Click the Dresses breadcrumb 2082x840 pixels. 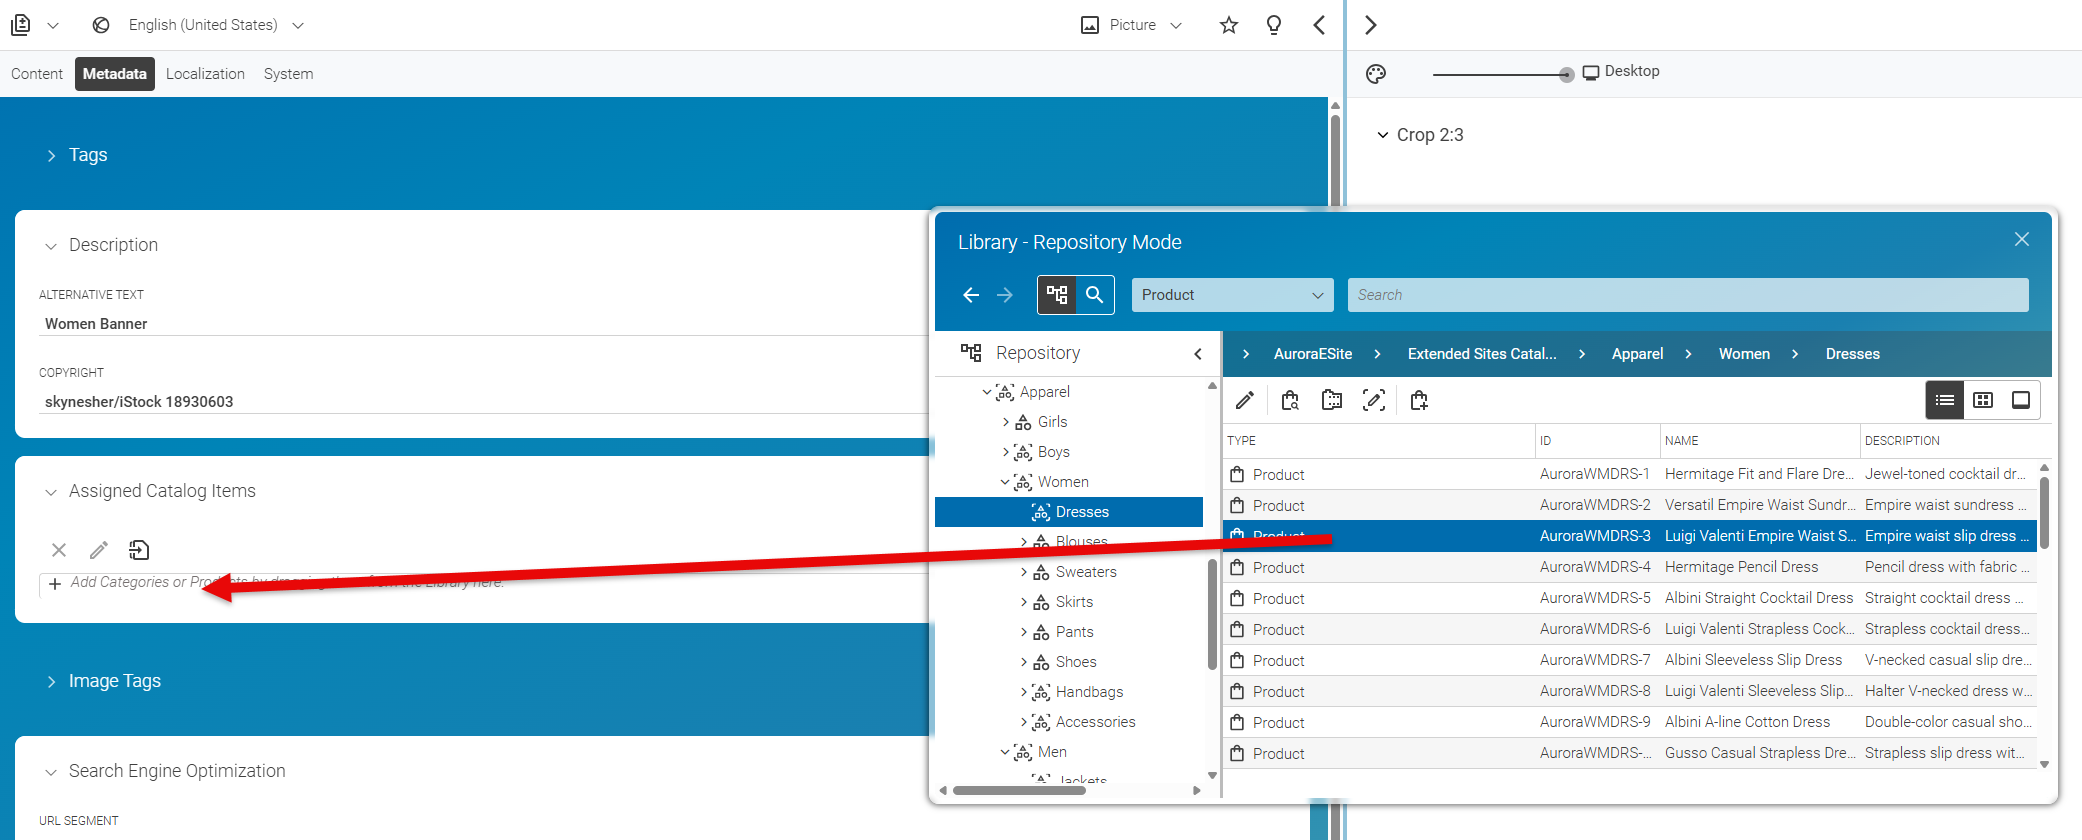pyautogui.click(x=1852, y=354)
